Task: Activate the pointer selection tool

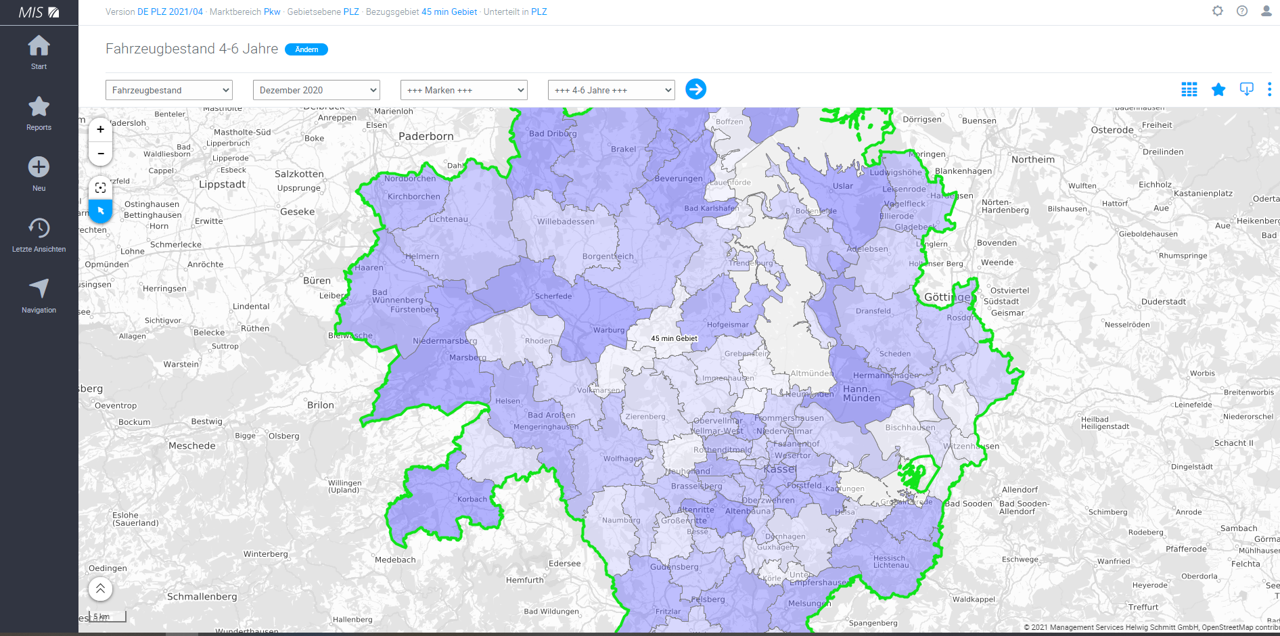Action: 100,211
